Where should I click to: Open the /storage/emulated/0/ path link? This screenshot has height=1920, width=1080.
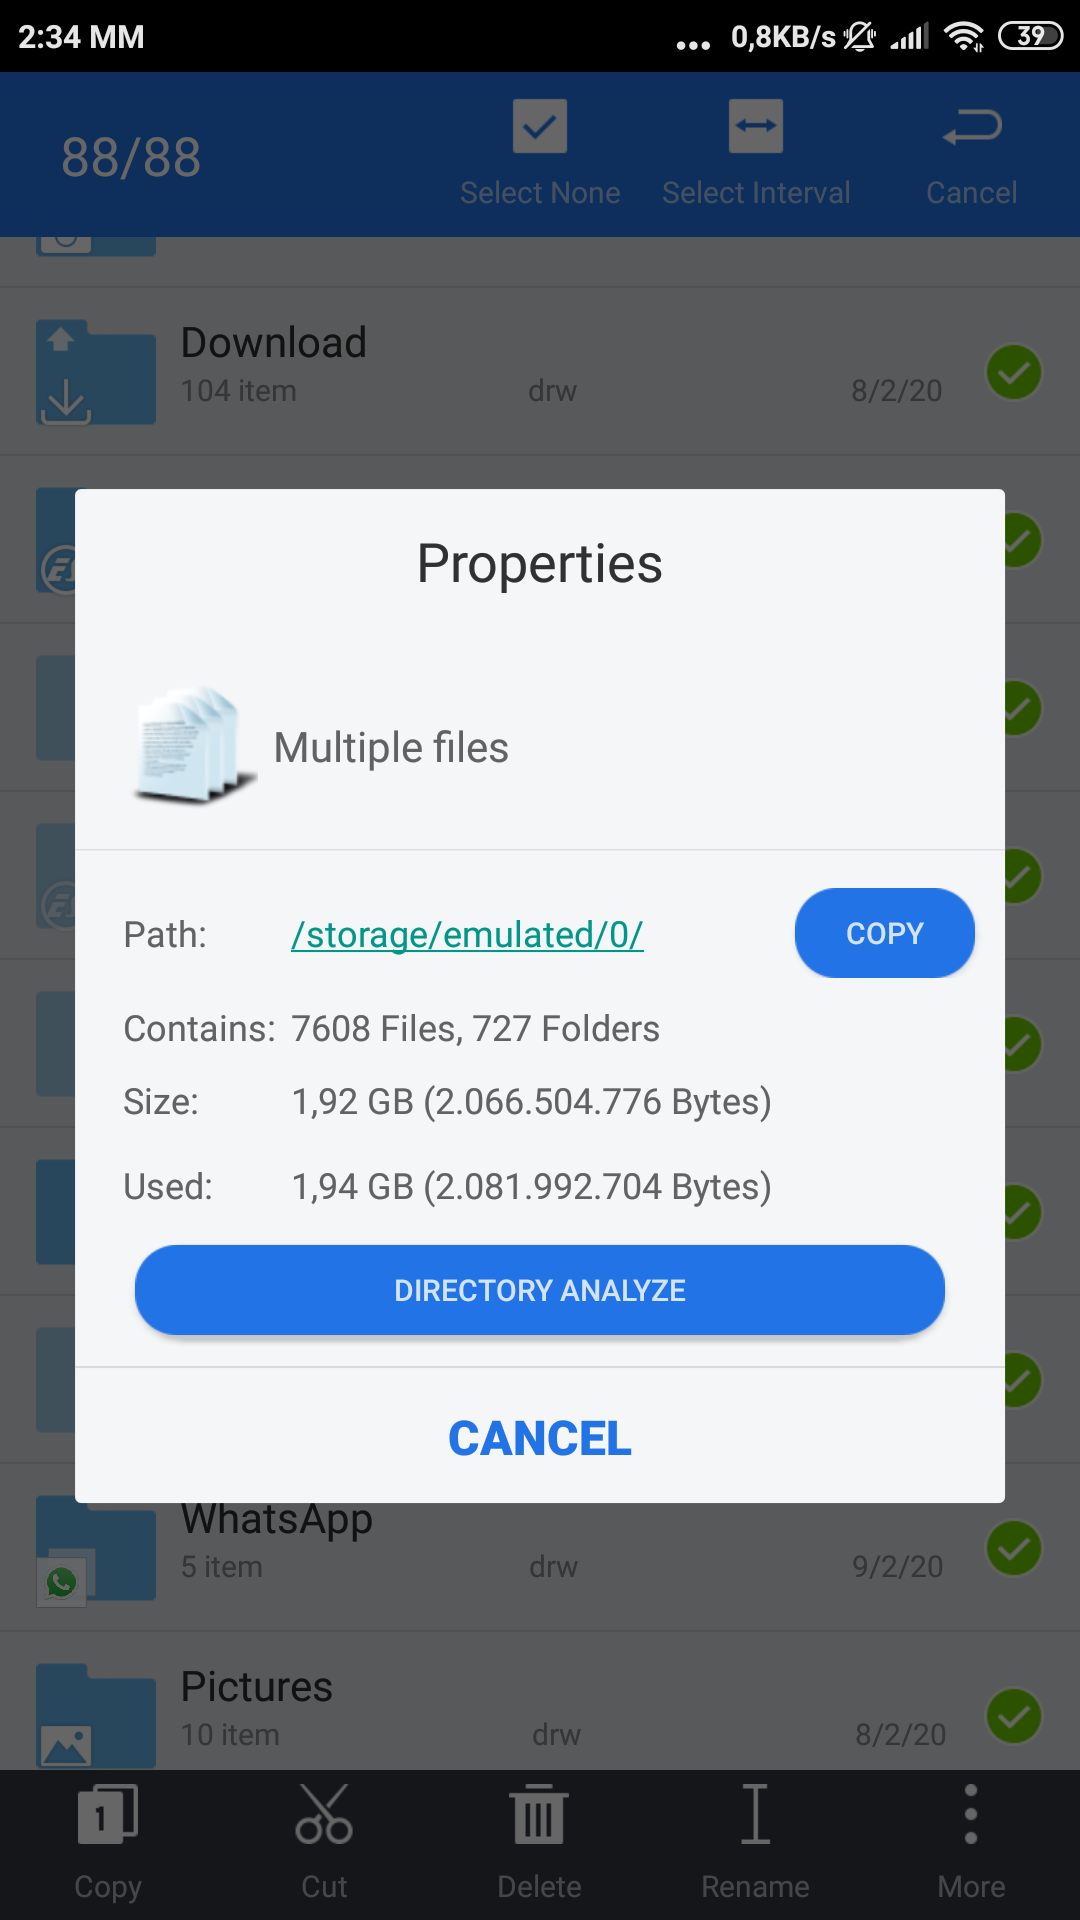click(x=467, y=935)
